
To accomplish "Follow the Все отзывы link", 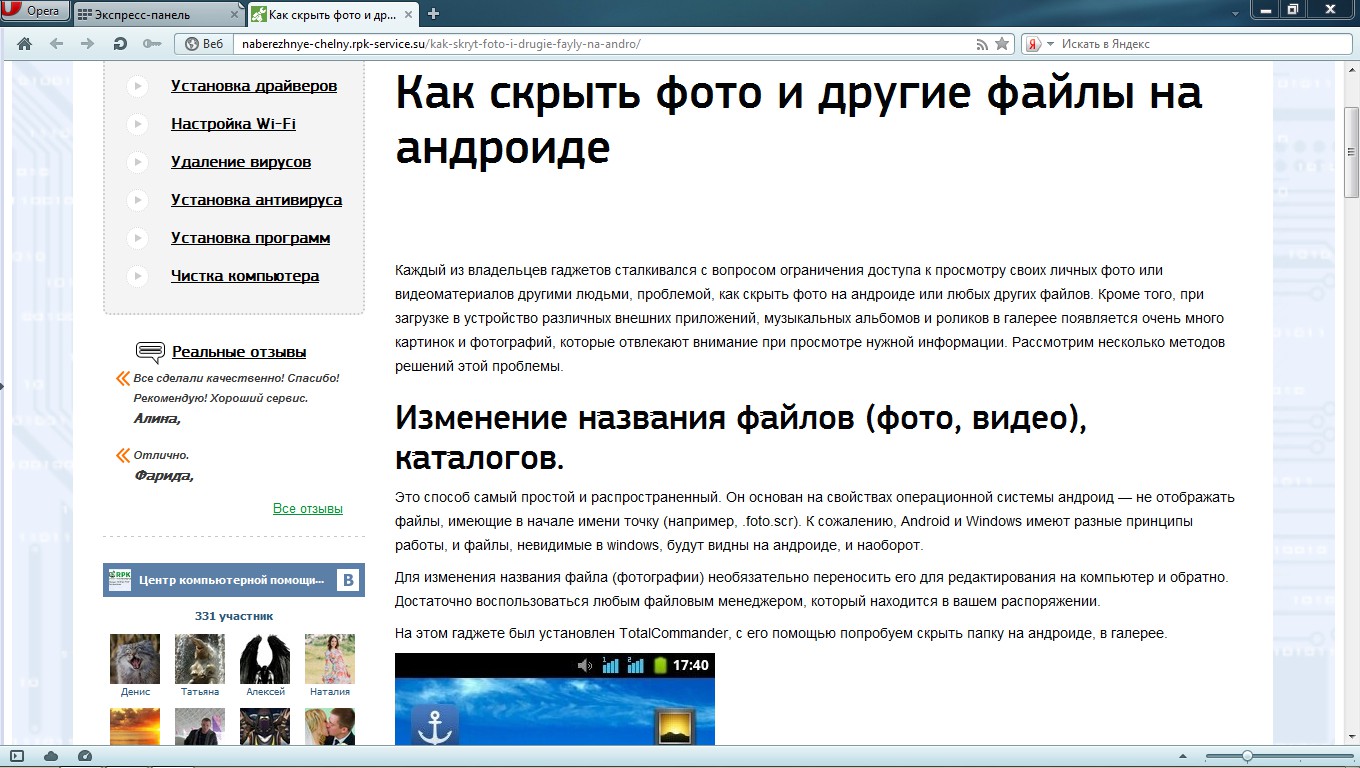I will pyautogui.click(x=308, y=509).
